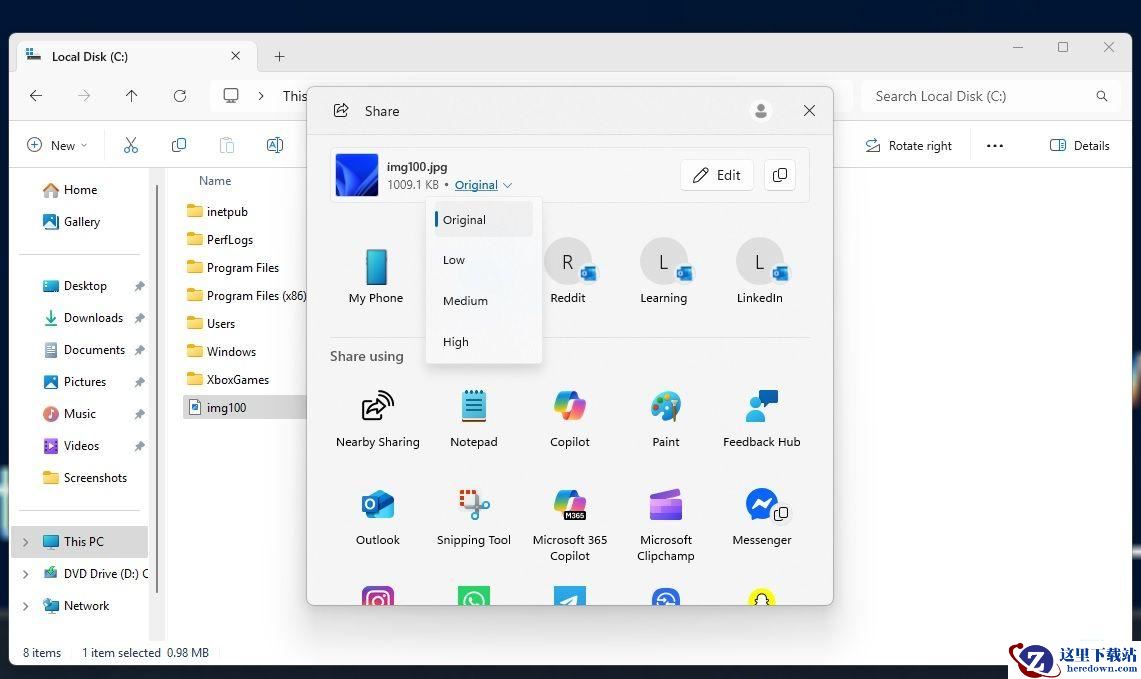
Task: Open Documents in the sidebar
Action: click(x=83, y=350)
